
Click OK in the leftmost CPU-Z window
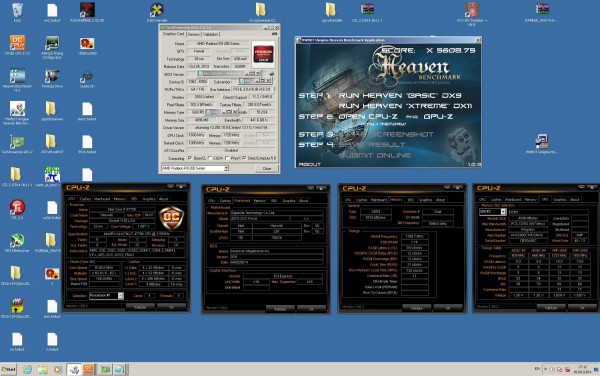pyautogui.click(x=171, y=307)
